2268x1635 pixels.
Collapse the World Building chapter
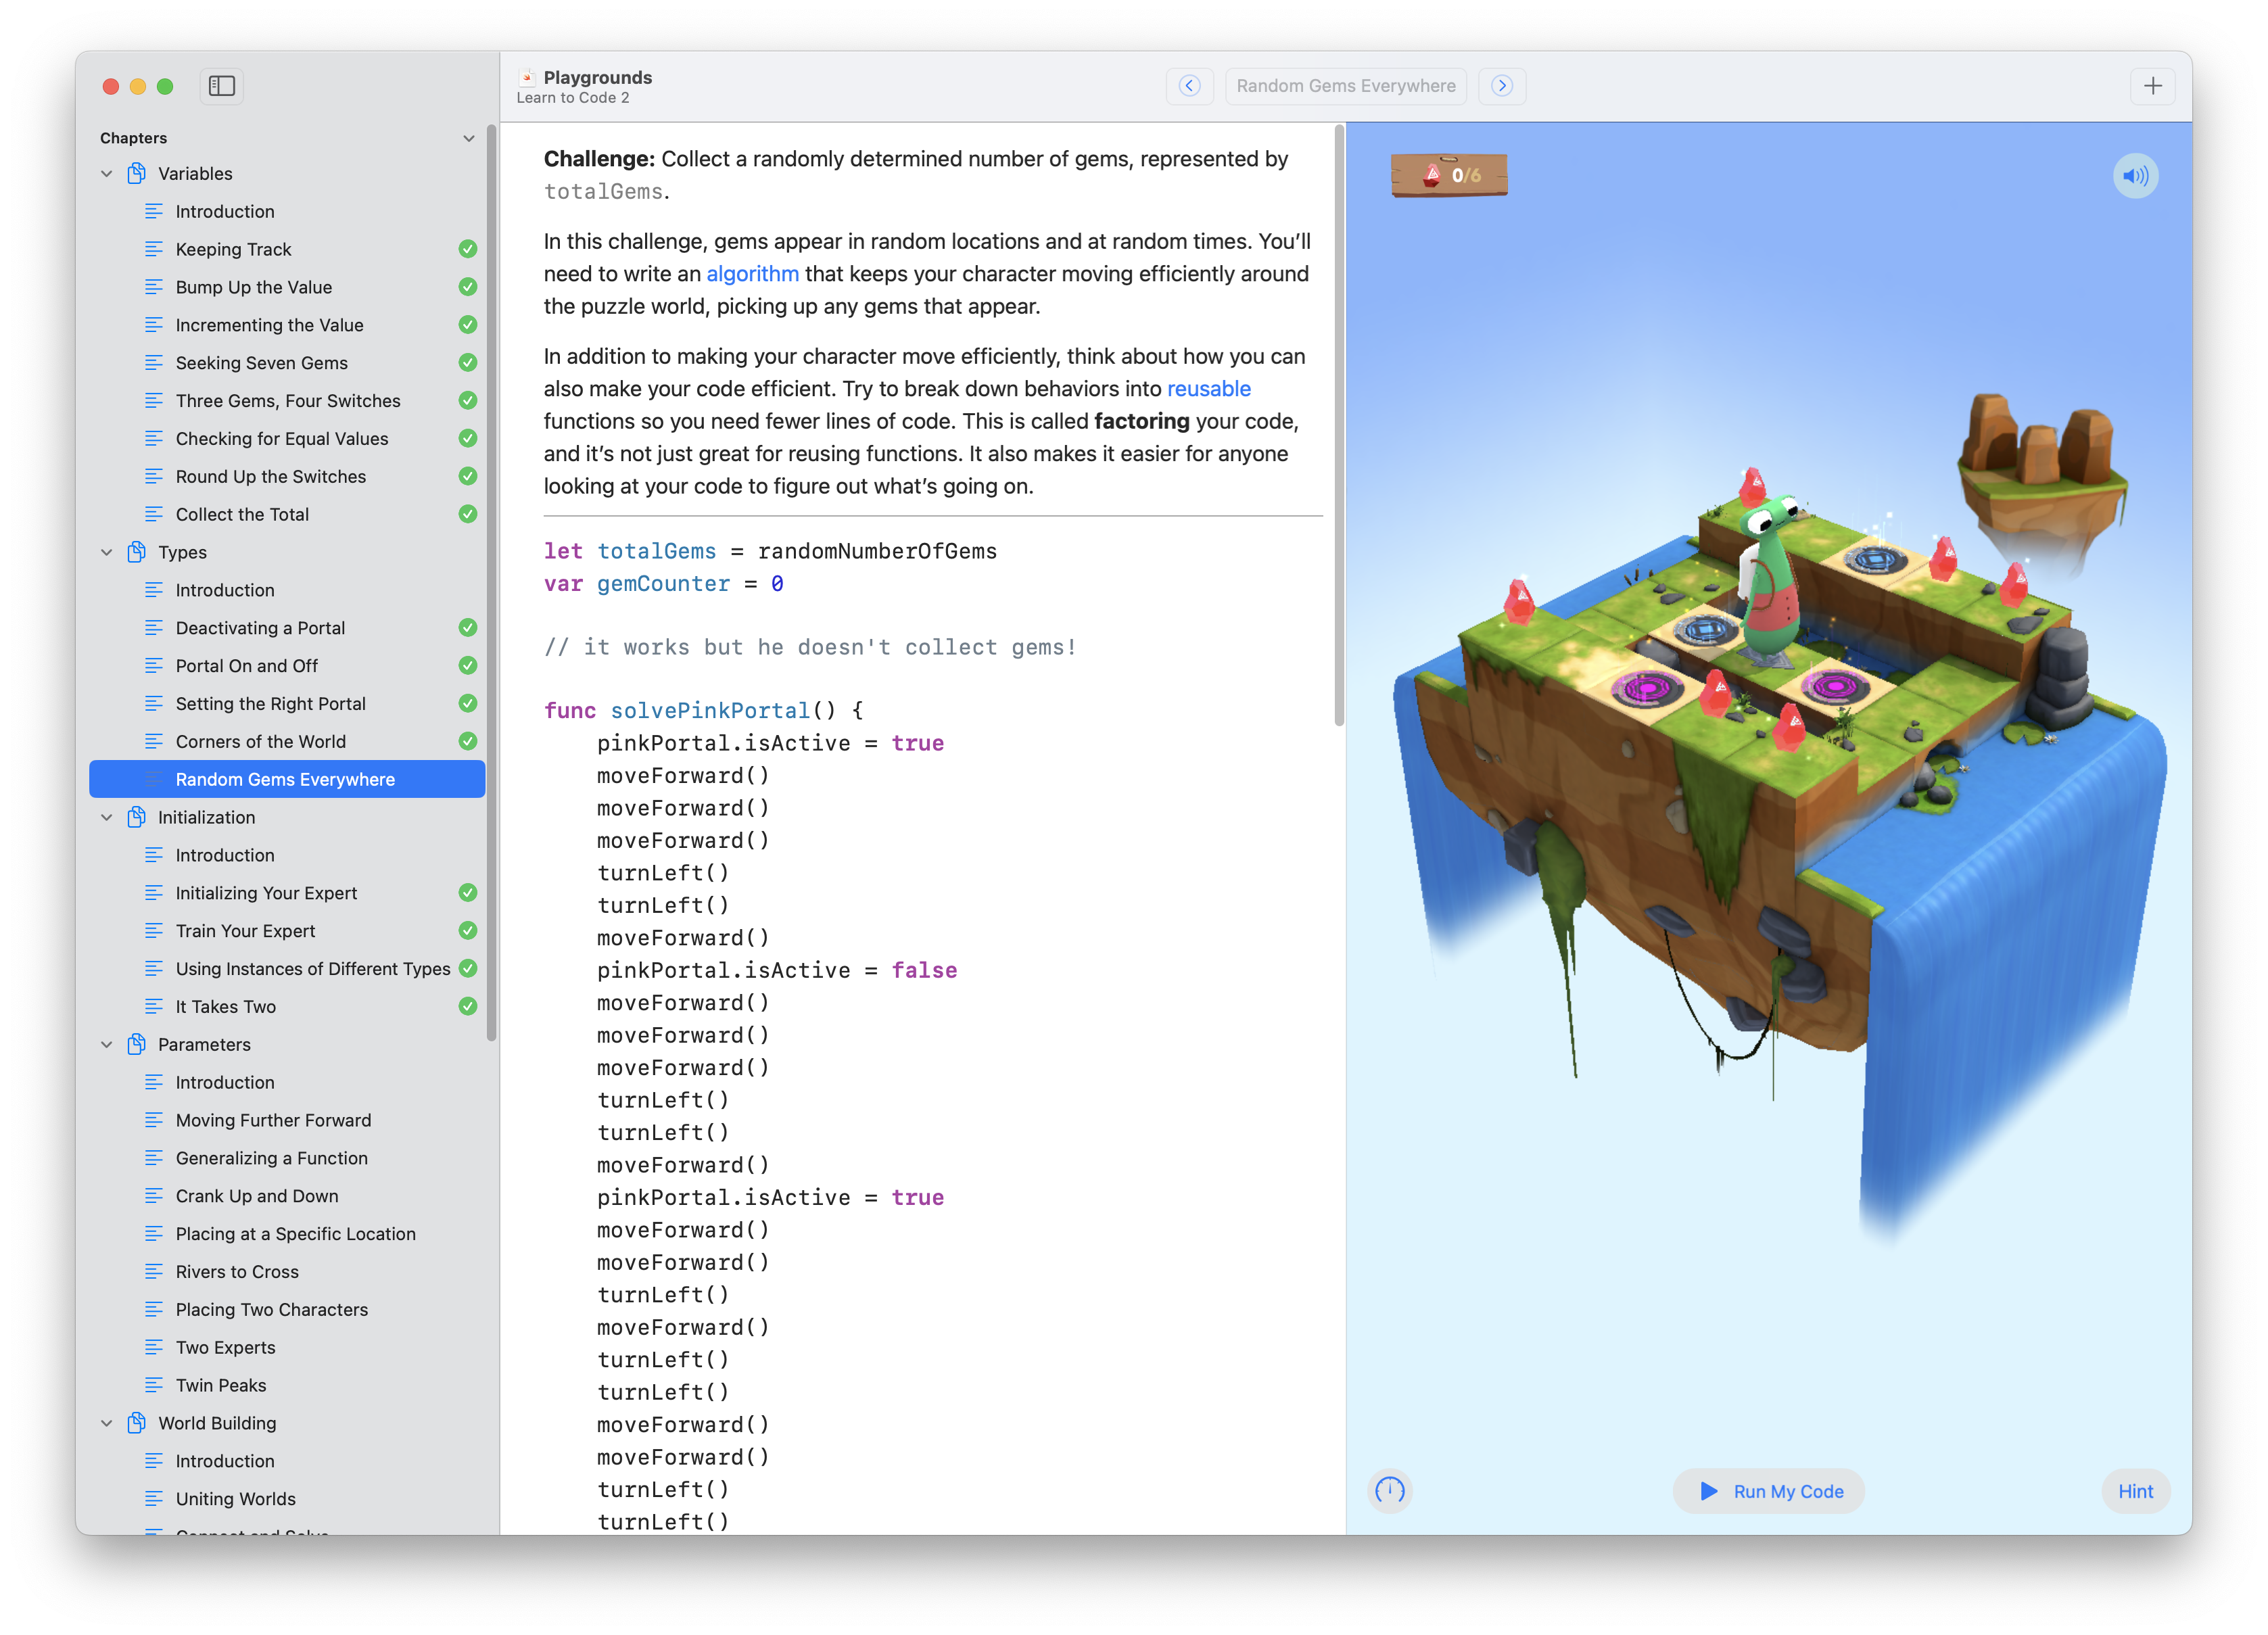tap(107, 1423)
